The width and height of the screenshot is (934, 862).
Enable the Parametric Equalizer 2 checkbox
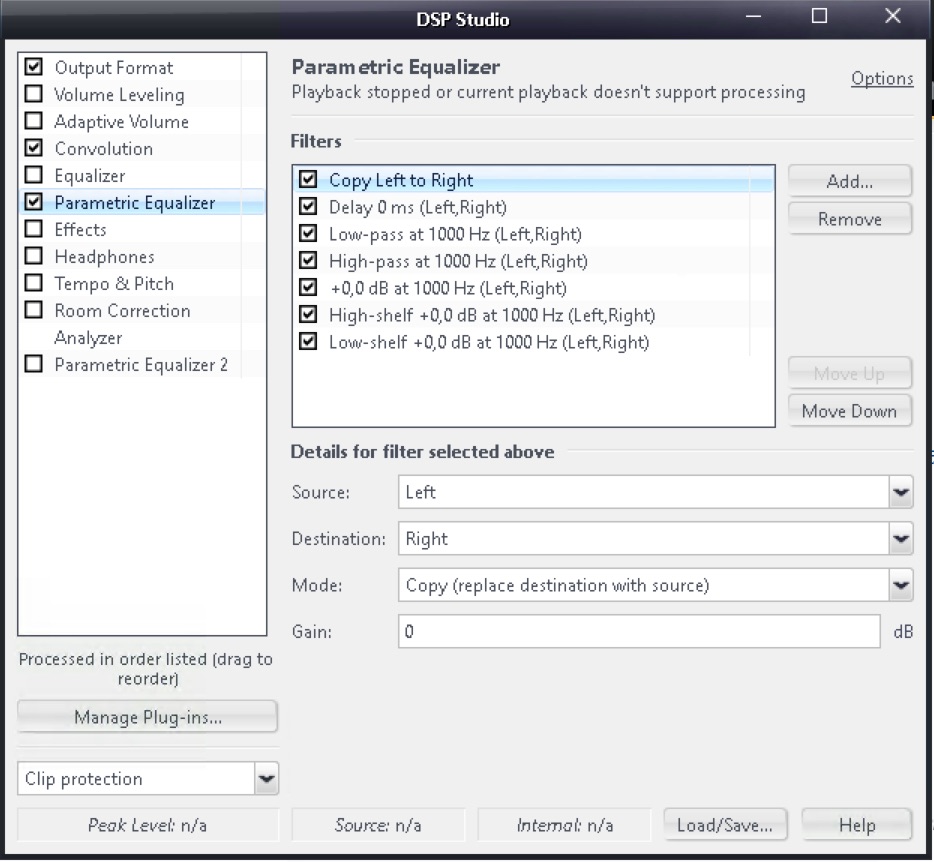coord(34,363)
